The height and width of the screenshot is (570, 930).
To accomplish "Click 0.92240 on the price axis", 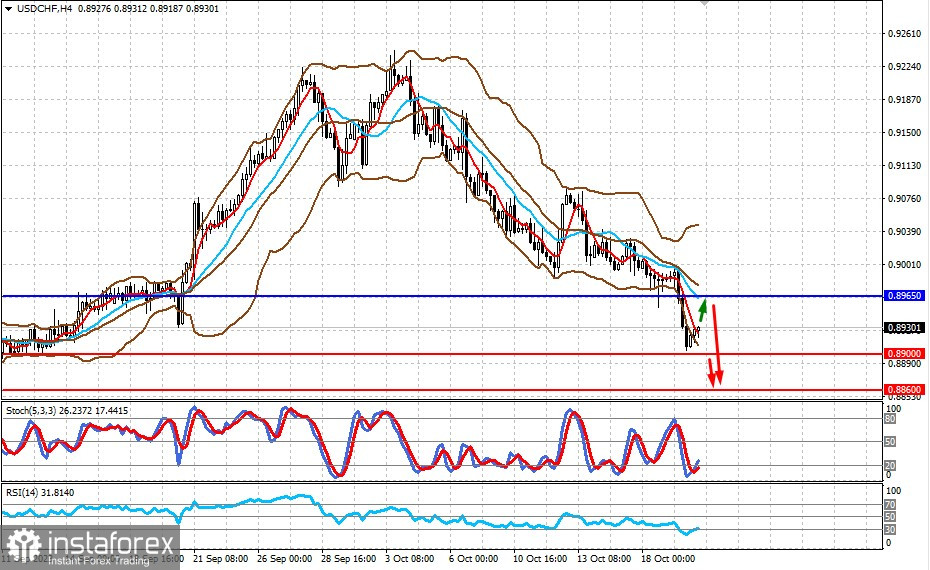I will [x=904, y=67].
